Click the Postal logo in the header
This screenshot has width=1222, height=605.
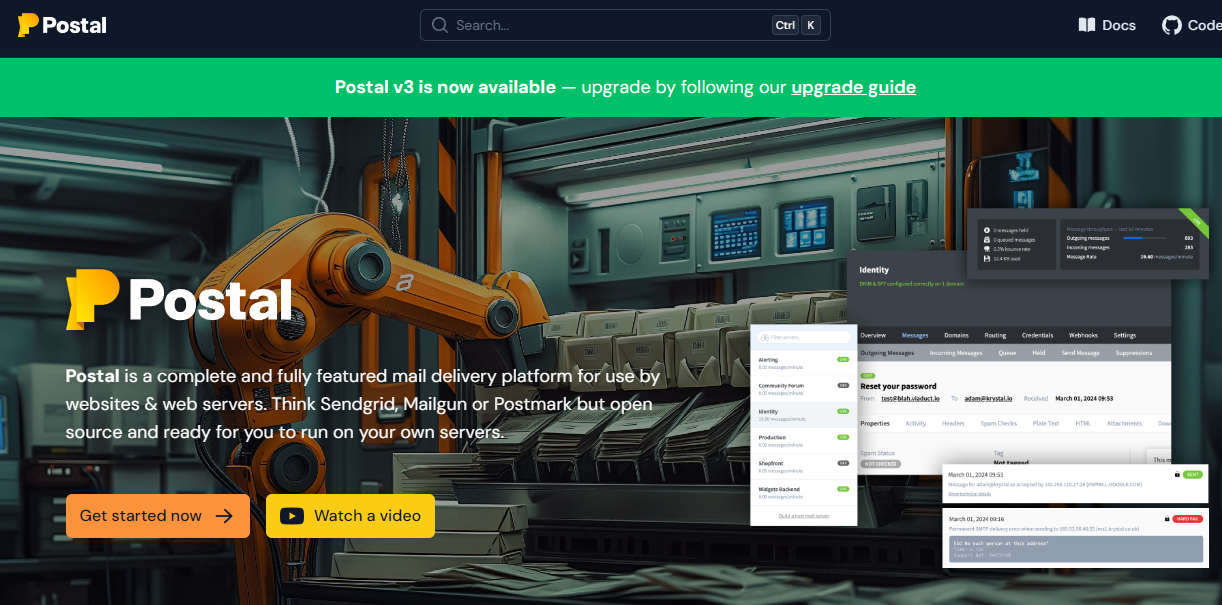point(62,25)
